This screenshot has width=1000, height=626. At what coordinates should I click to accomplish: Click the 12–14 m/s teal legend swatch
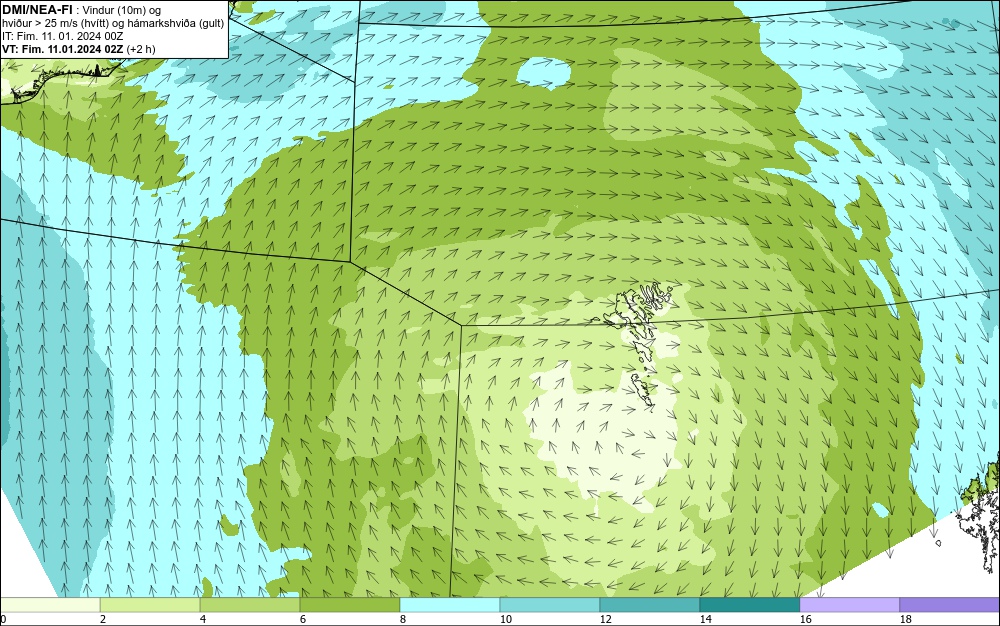tap(649, 605)
